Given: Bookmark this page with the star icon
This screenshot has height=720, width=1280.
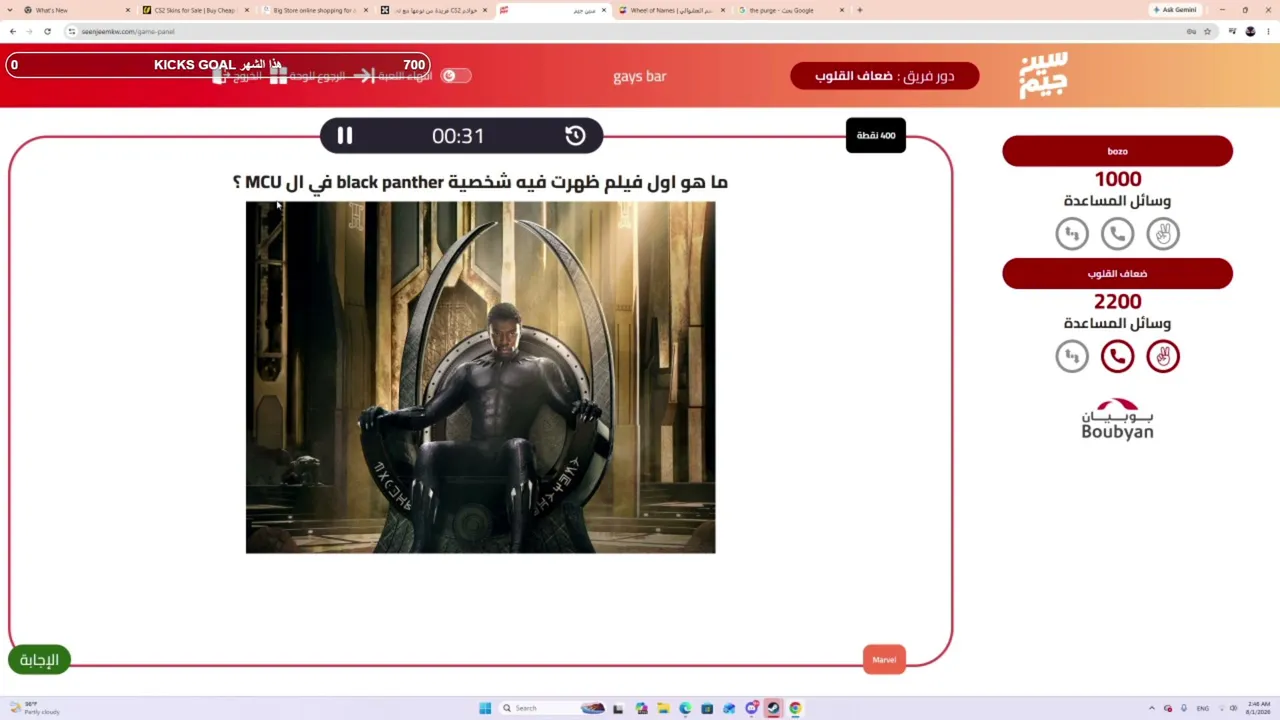Looking at the screenshot, I should click(x=1207, y=31).
